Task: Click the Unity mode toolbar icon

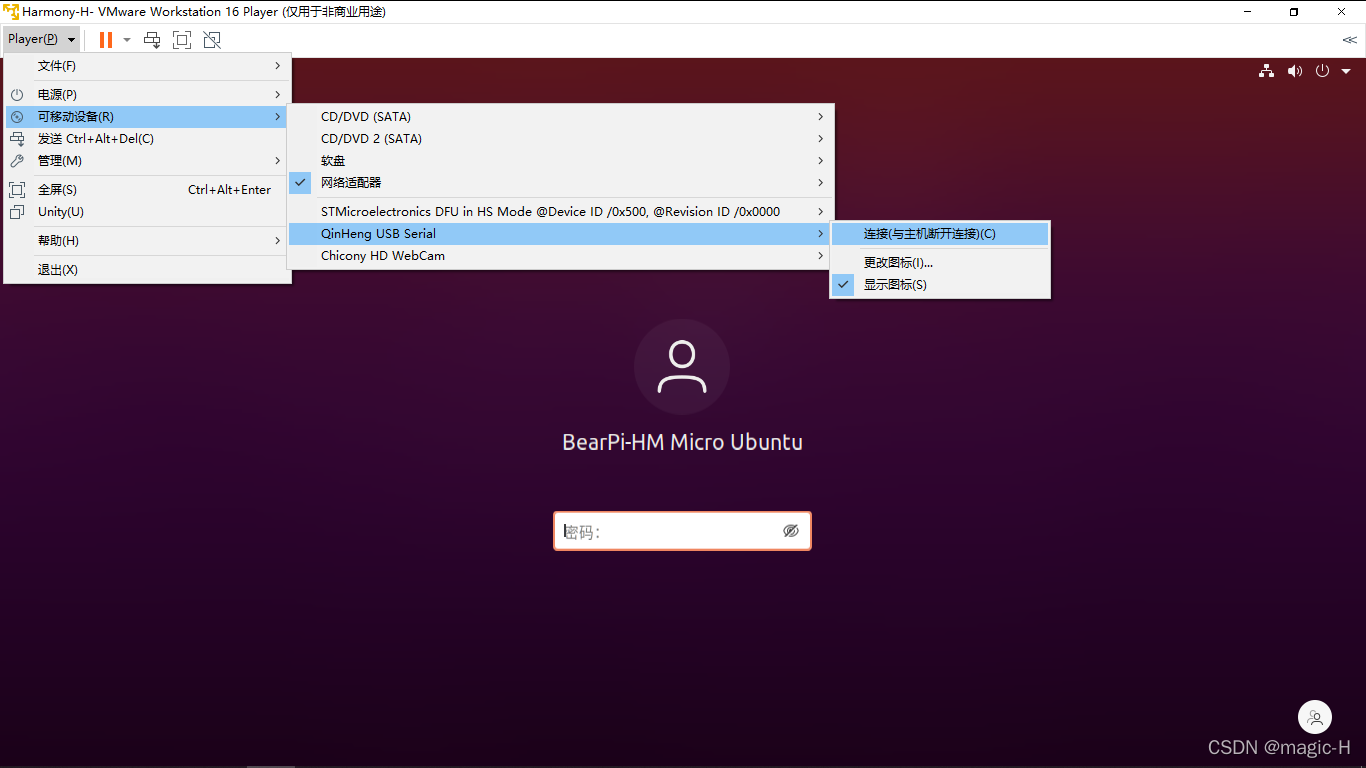Action: 212,40
